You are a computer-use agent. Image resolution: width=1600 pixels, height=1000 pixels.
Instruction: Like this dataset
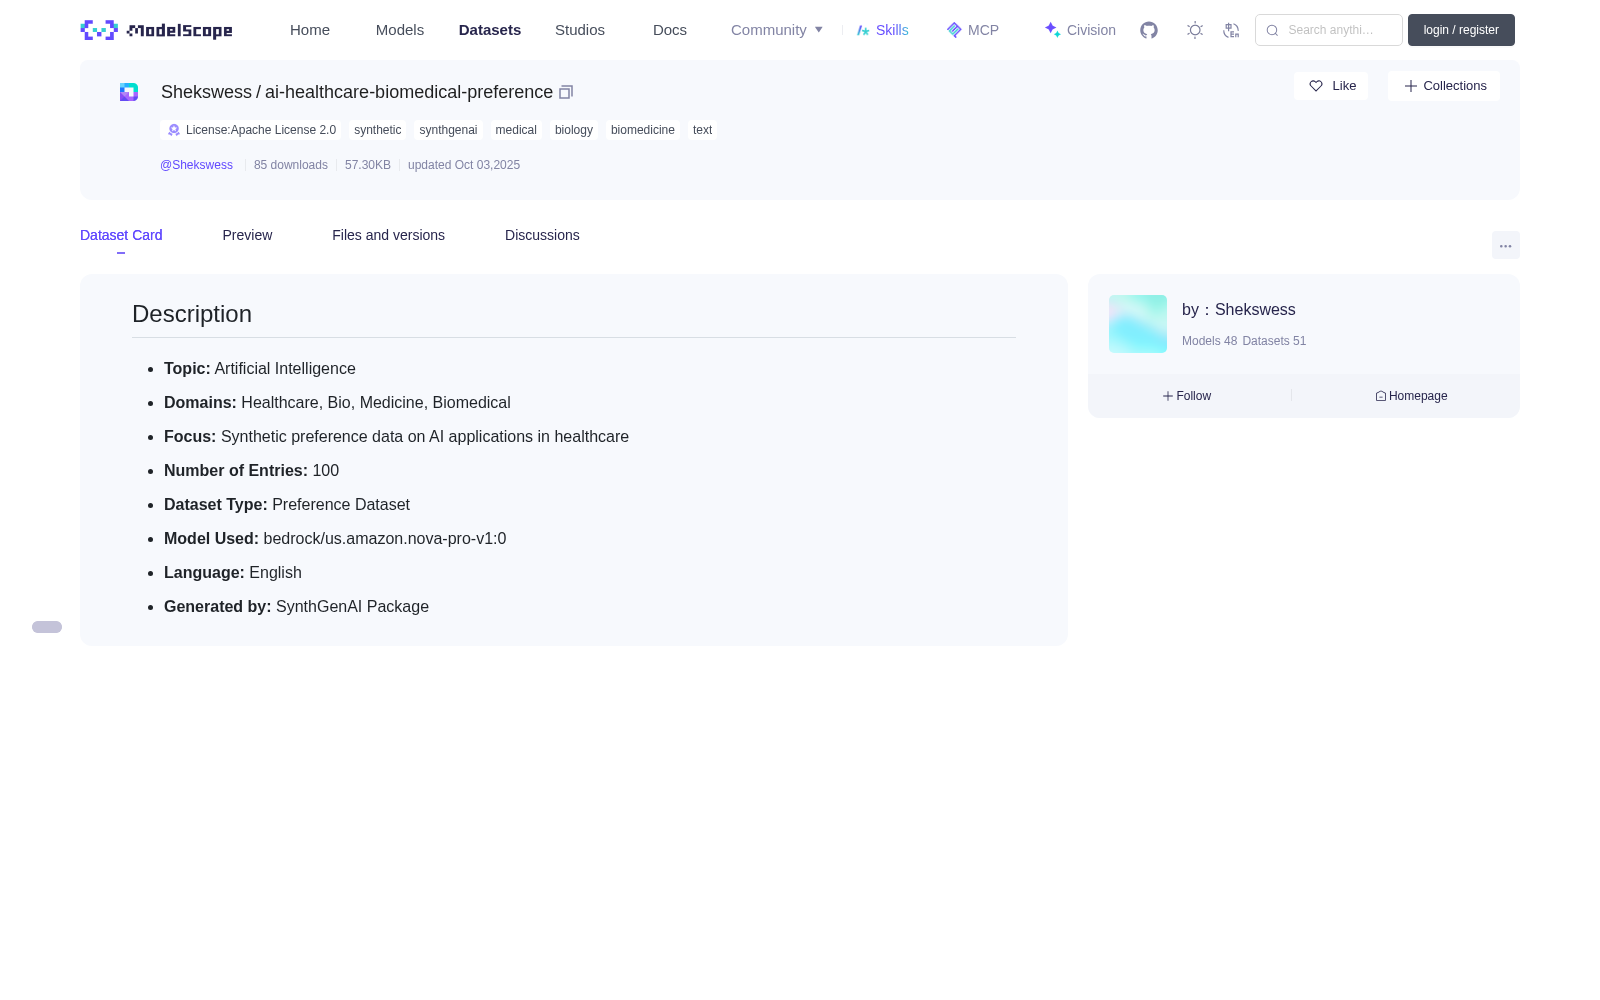click(1331, 86)
